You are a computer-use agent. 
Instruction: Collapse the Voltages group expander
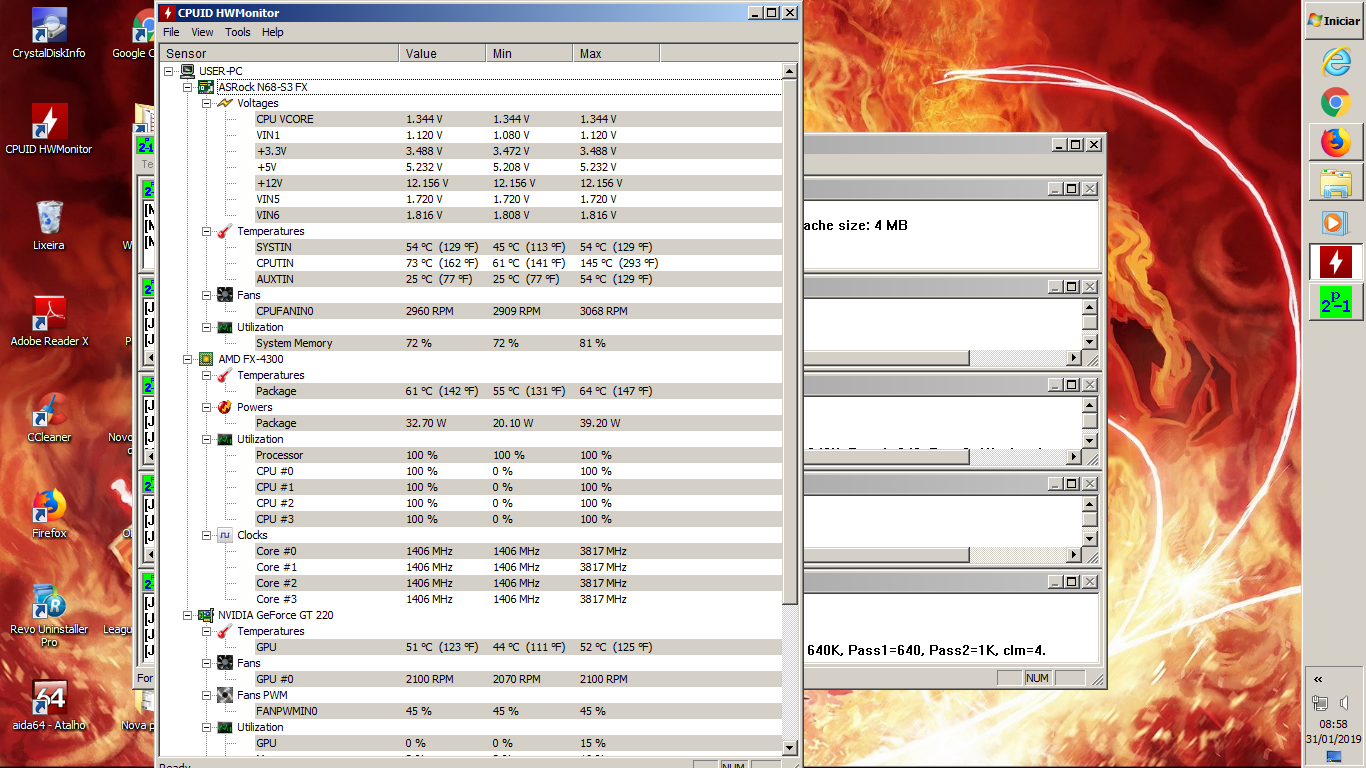tap(206, 103)
